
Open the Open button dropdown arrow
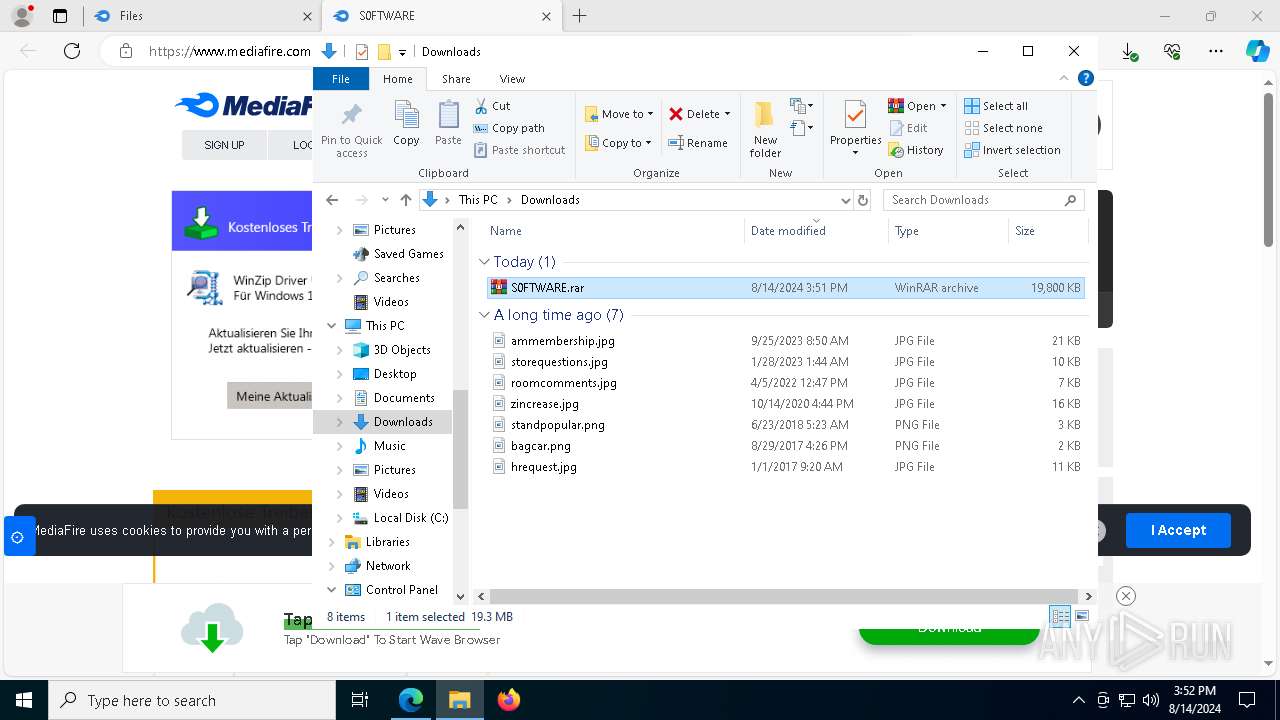click(x=943, y=106)
